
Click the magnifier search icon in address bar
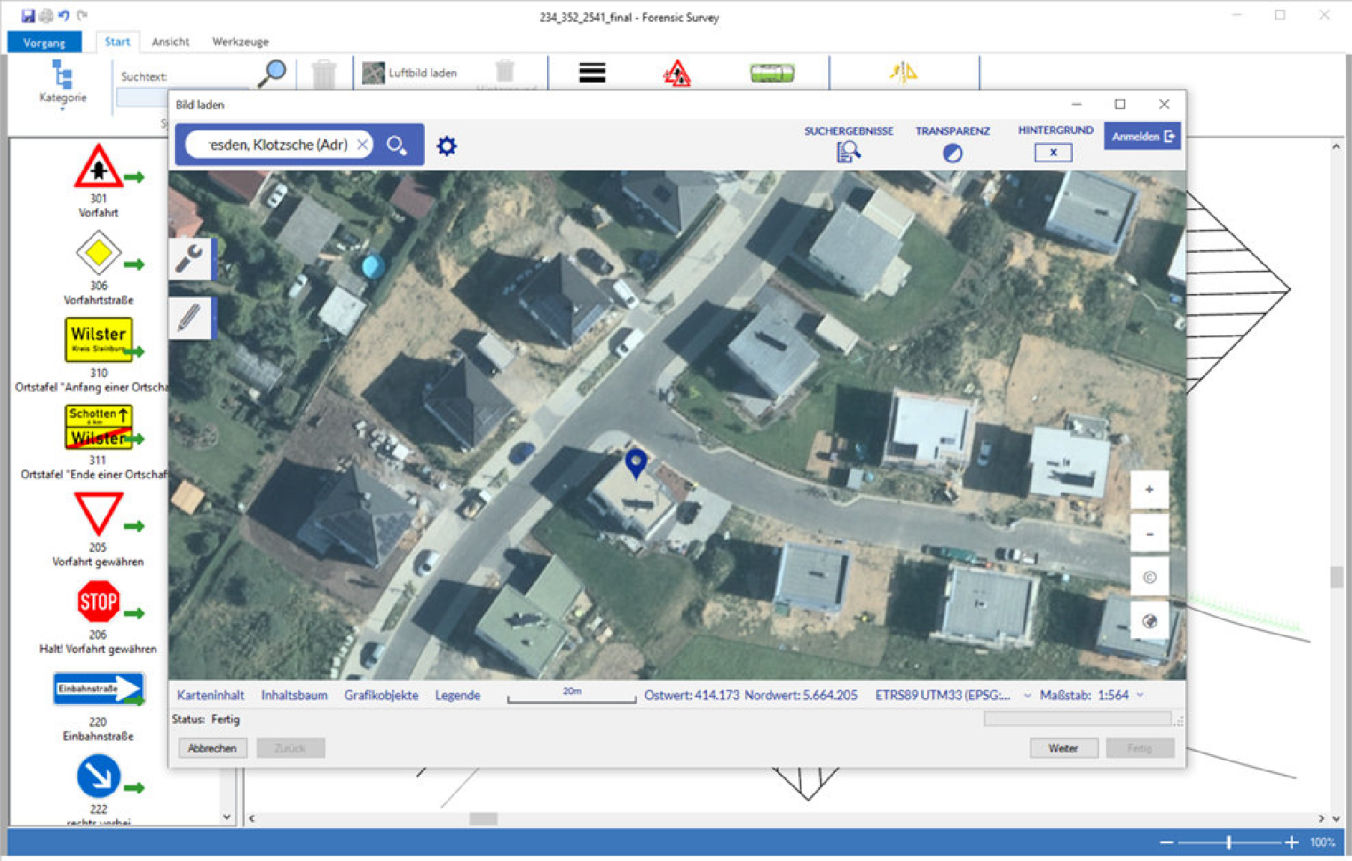pos(396,146)
